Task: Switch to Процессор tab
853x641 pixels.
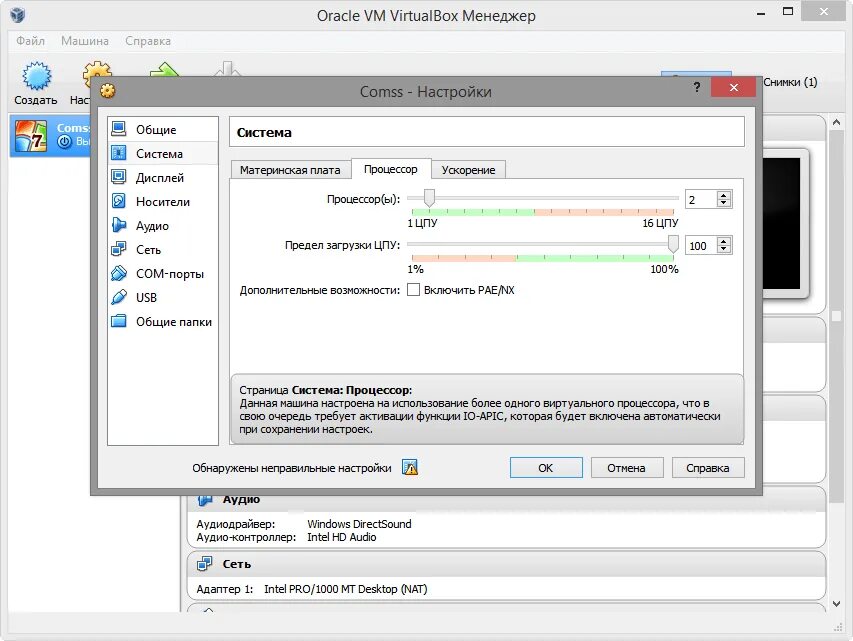Action: click(x=391, y=169)
